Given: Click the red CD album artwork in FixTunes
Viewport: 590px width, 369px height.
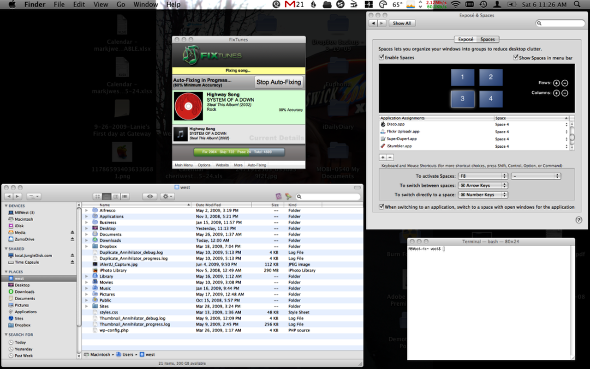Looking at the screenshot, I should click(189, 106).
